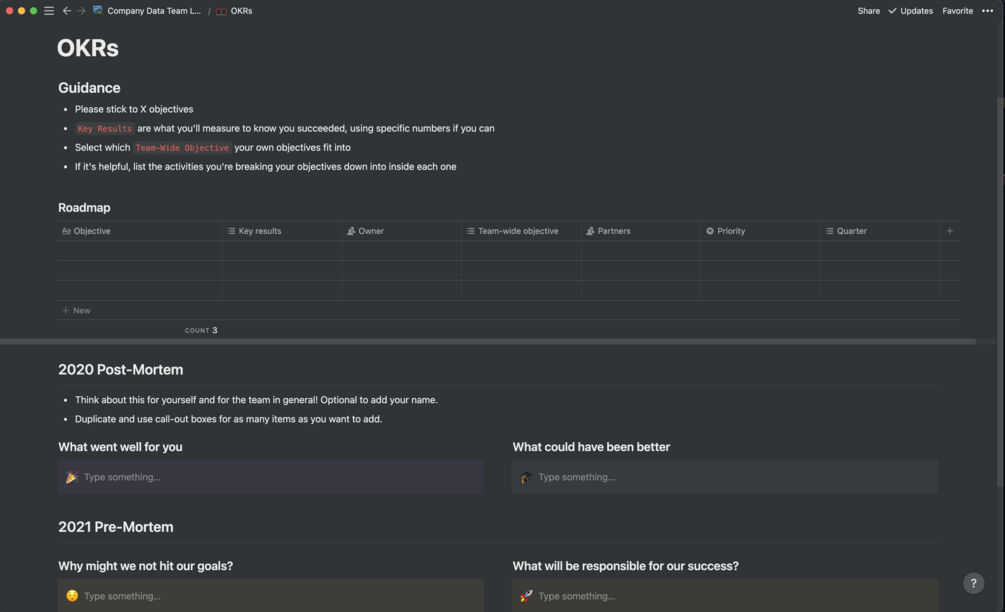The height and width of the screenshot is (612, 1005).
Task: Change the party popper callout emoji
Action: (x=72, y=478)
